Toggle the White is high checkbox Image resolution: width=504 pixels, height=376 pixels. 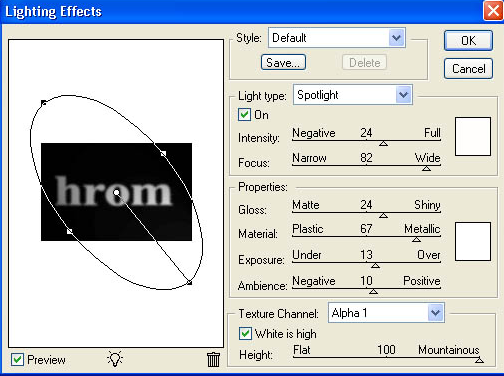(245, 334)
